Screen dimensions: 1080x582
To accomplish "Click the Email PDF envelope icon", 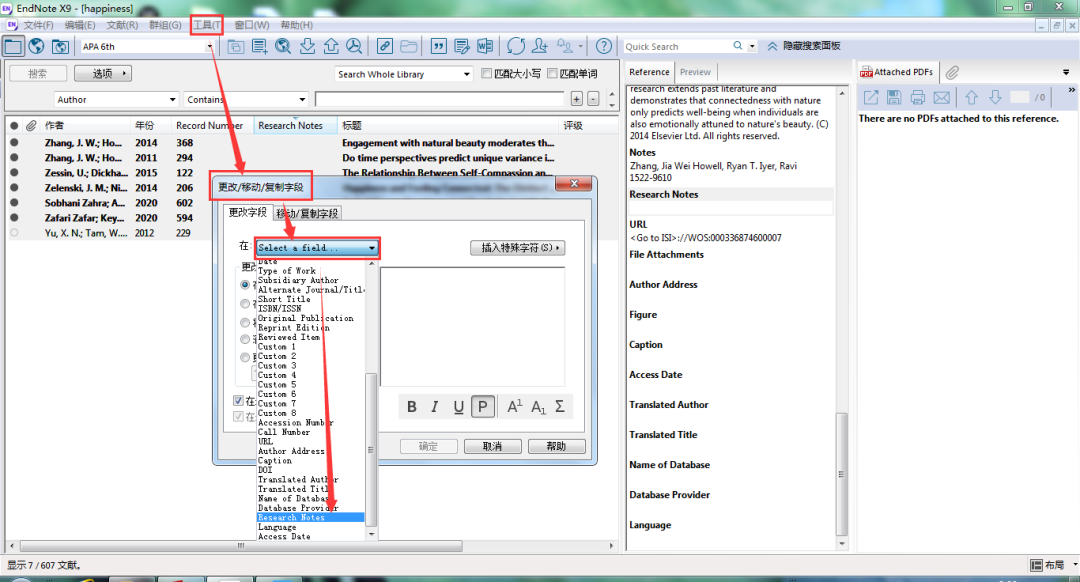I will click(x=942, y=97).
